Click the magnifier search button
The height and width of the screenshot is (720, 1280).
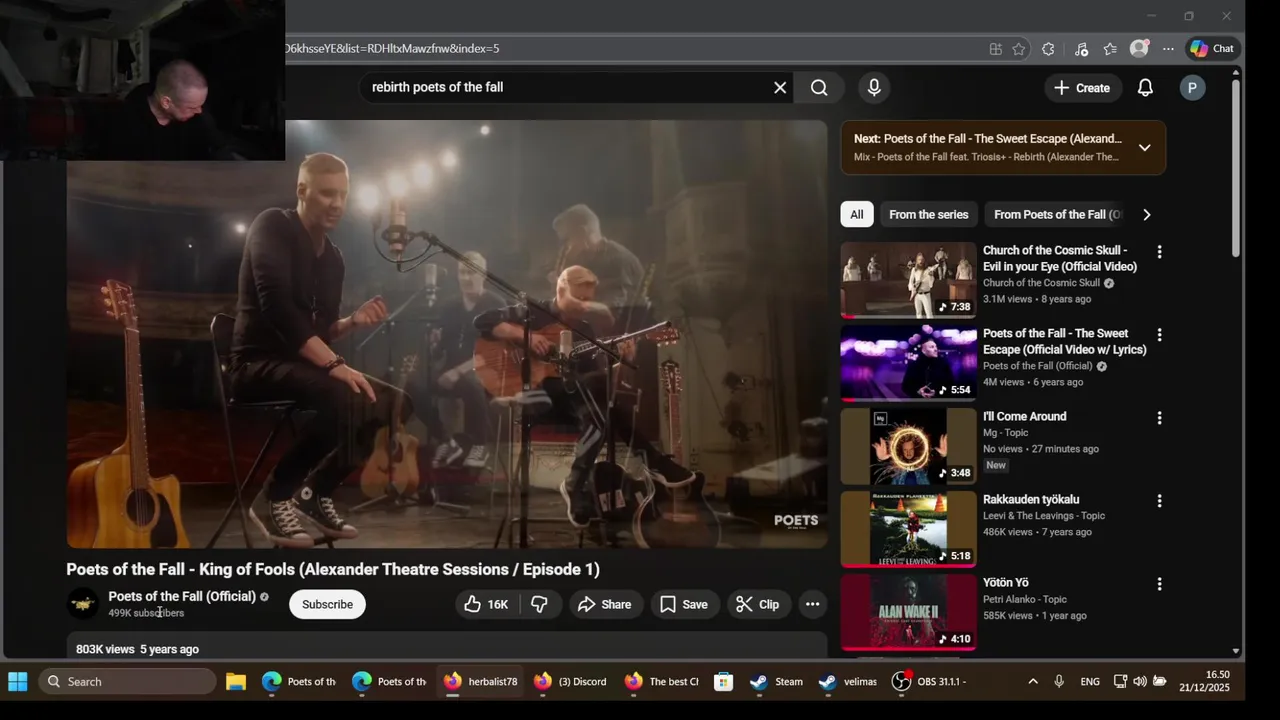pos(819,88)
